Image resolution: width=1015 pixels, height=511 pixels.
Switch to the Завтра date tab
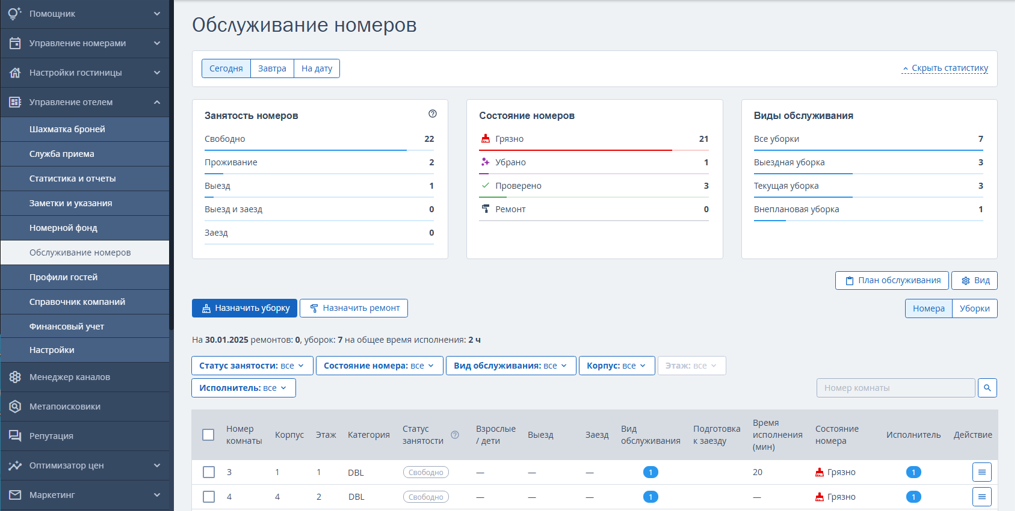(x=273, y=68)
